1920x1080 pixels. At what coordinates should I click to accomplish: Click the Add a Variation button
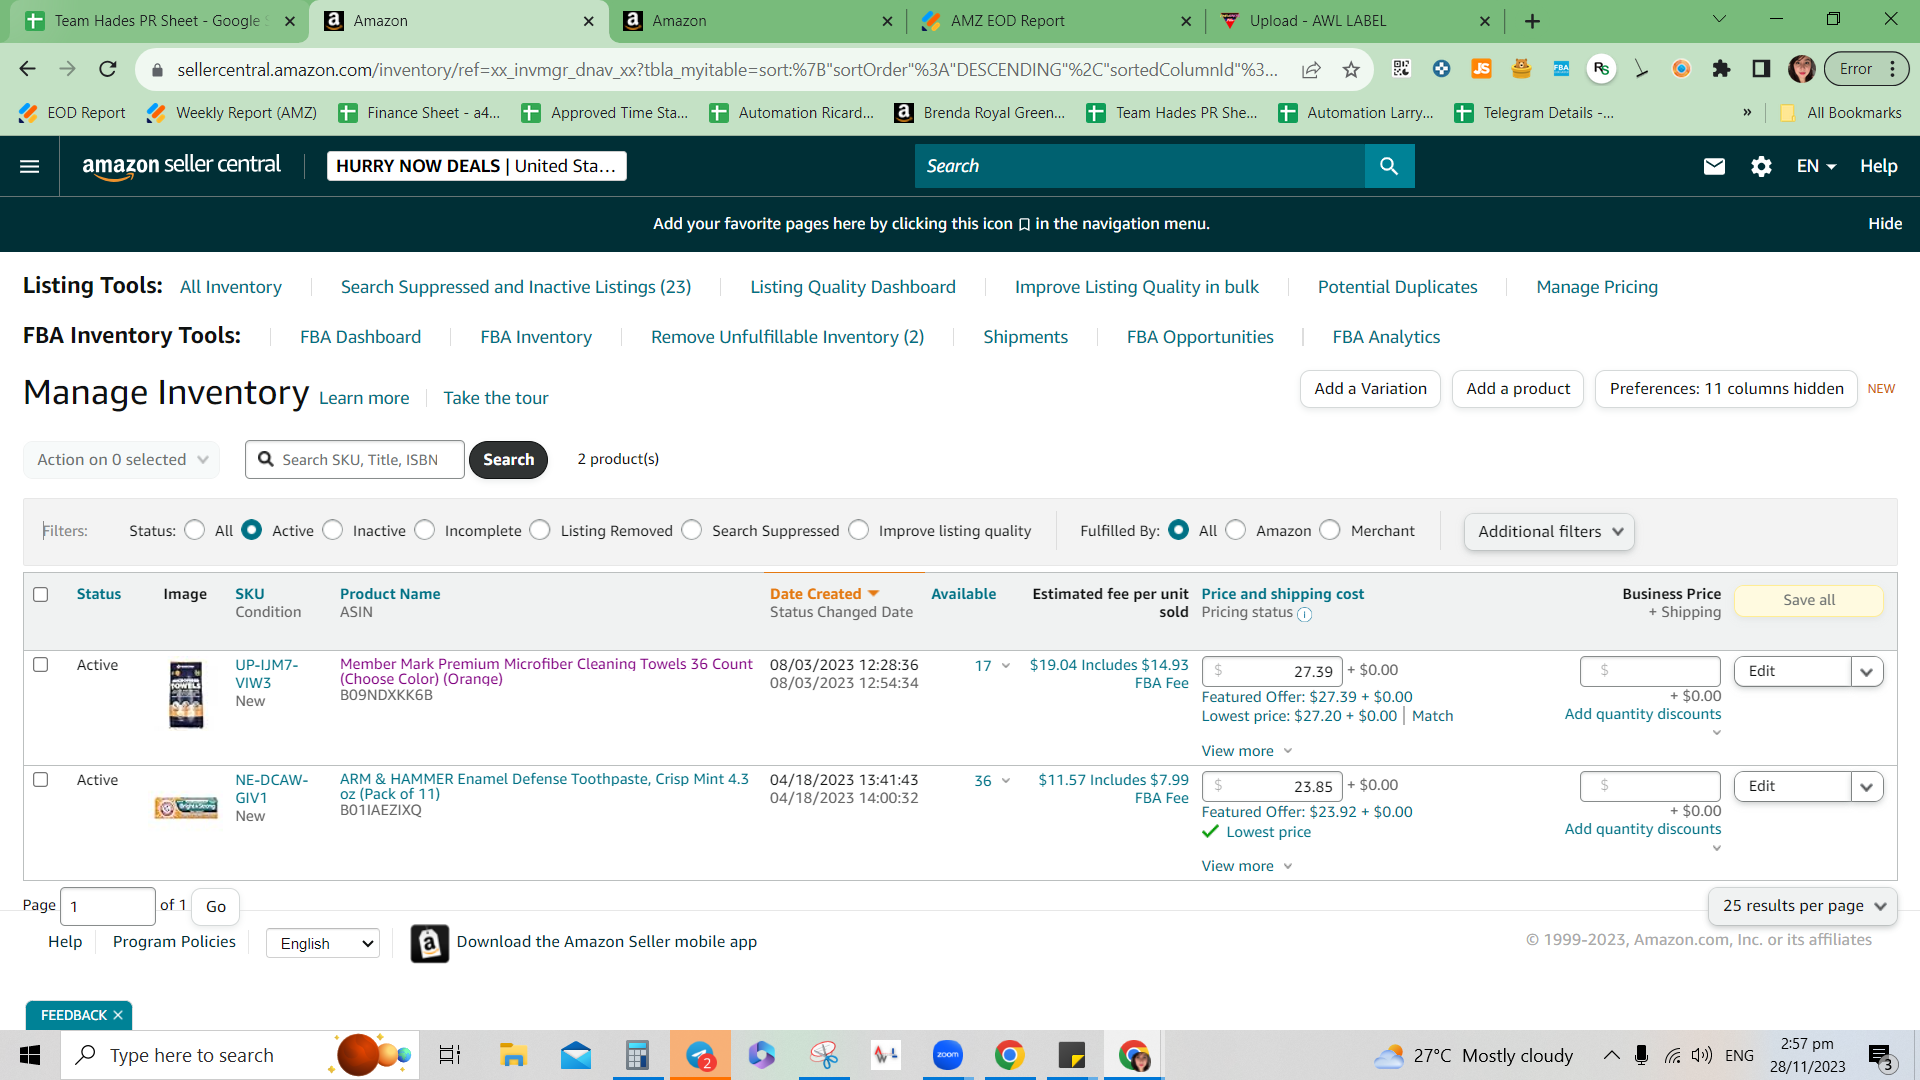pyautogui.click(x=1370, y=389)
